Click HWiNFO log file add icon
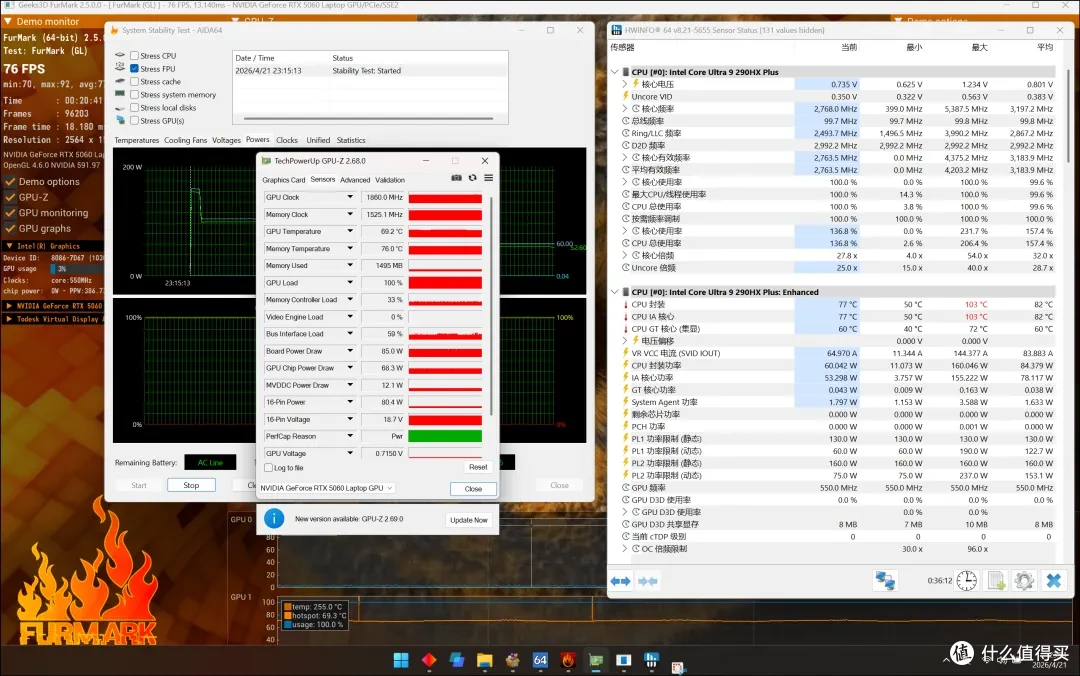1080x676 pixels. coord(996,581)
